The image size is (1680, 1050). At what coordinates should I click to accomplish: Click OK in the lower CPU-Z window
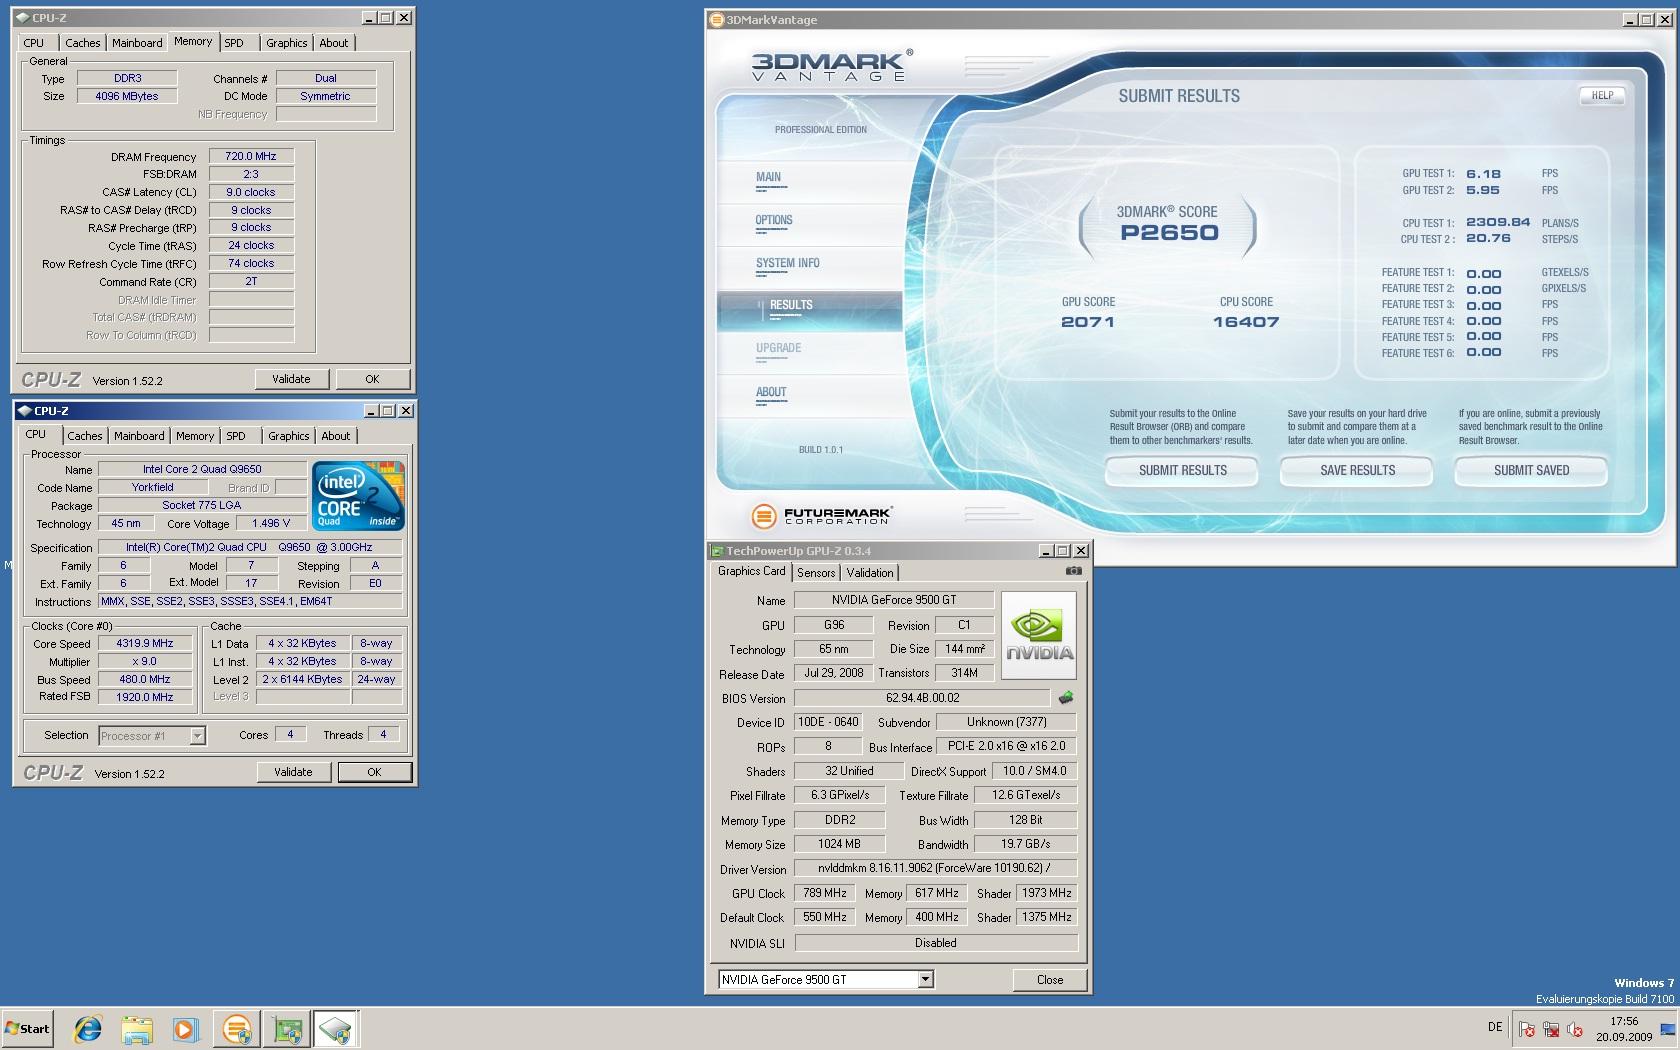click(x=374, y=772)
